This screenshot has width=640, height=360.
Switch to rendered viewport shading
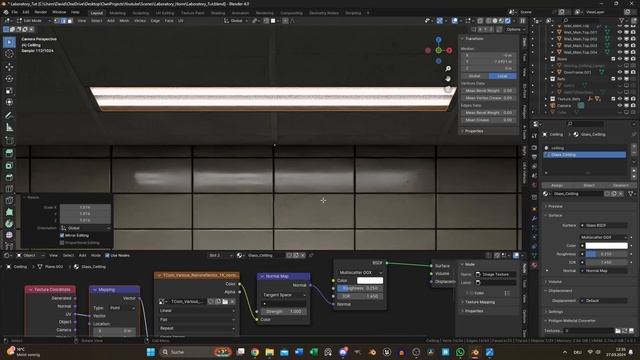[508, 20]
